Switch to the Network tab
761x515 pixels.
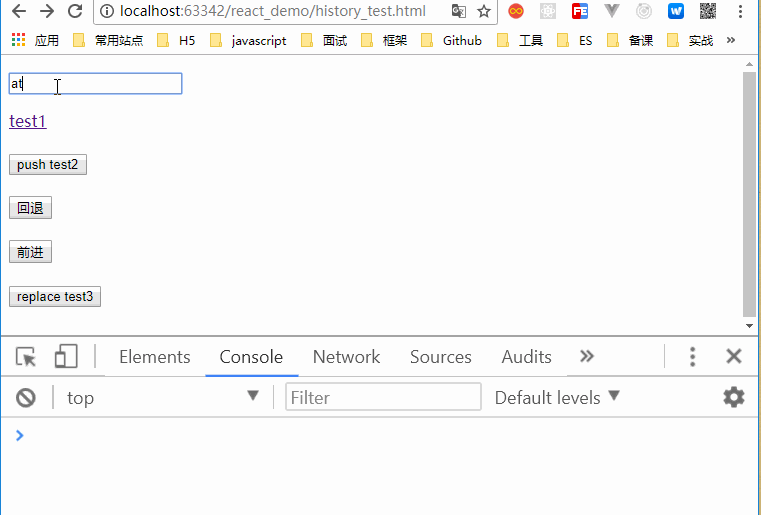click(346, 357)
